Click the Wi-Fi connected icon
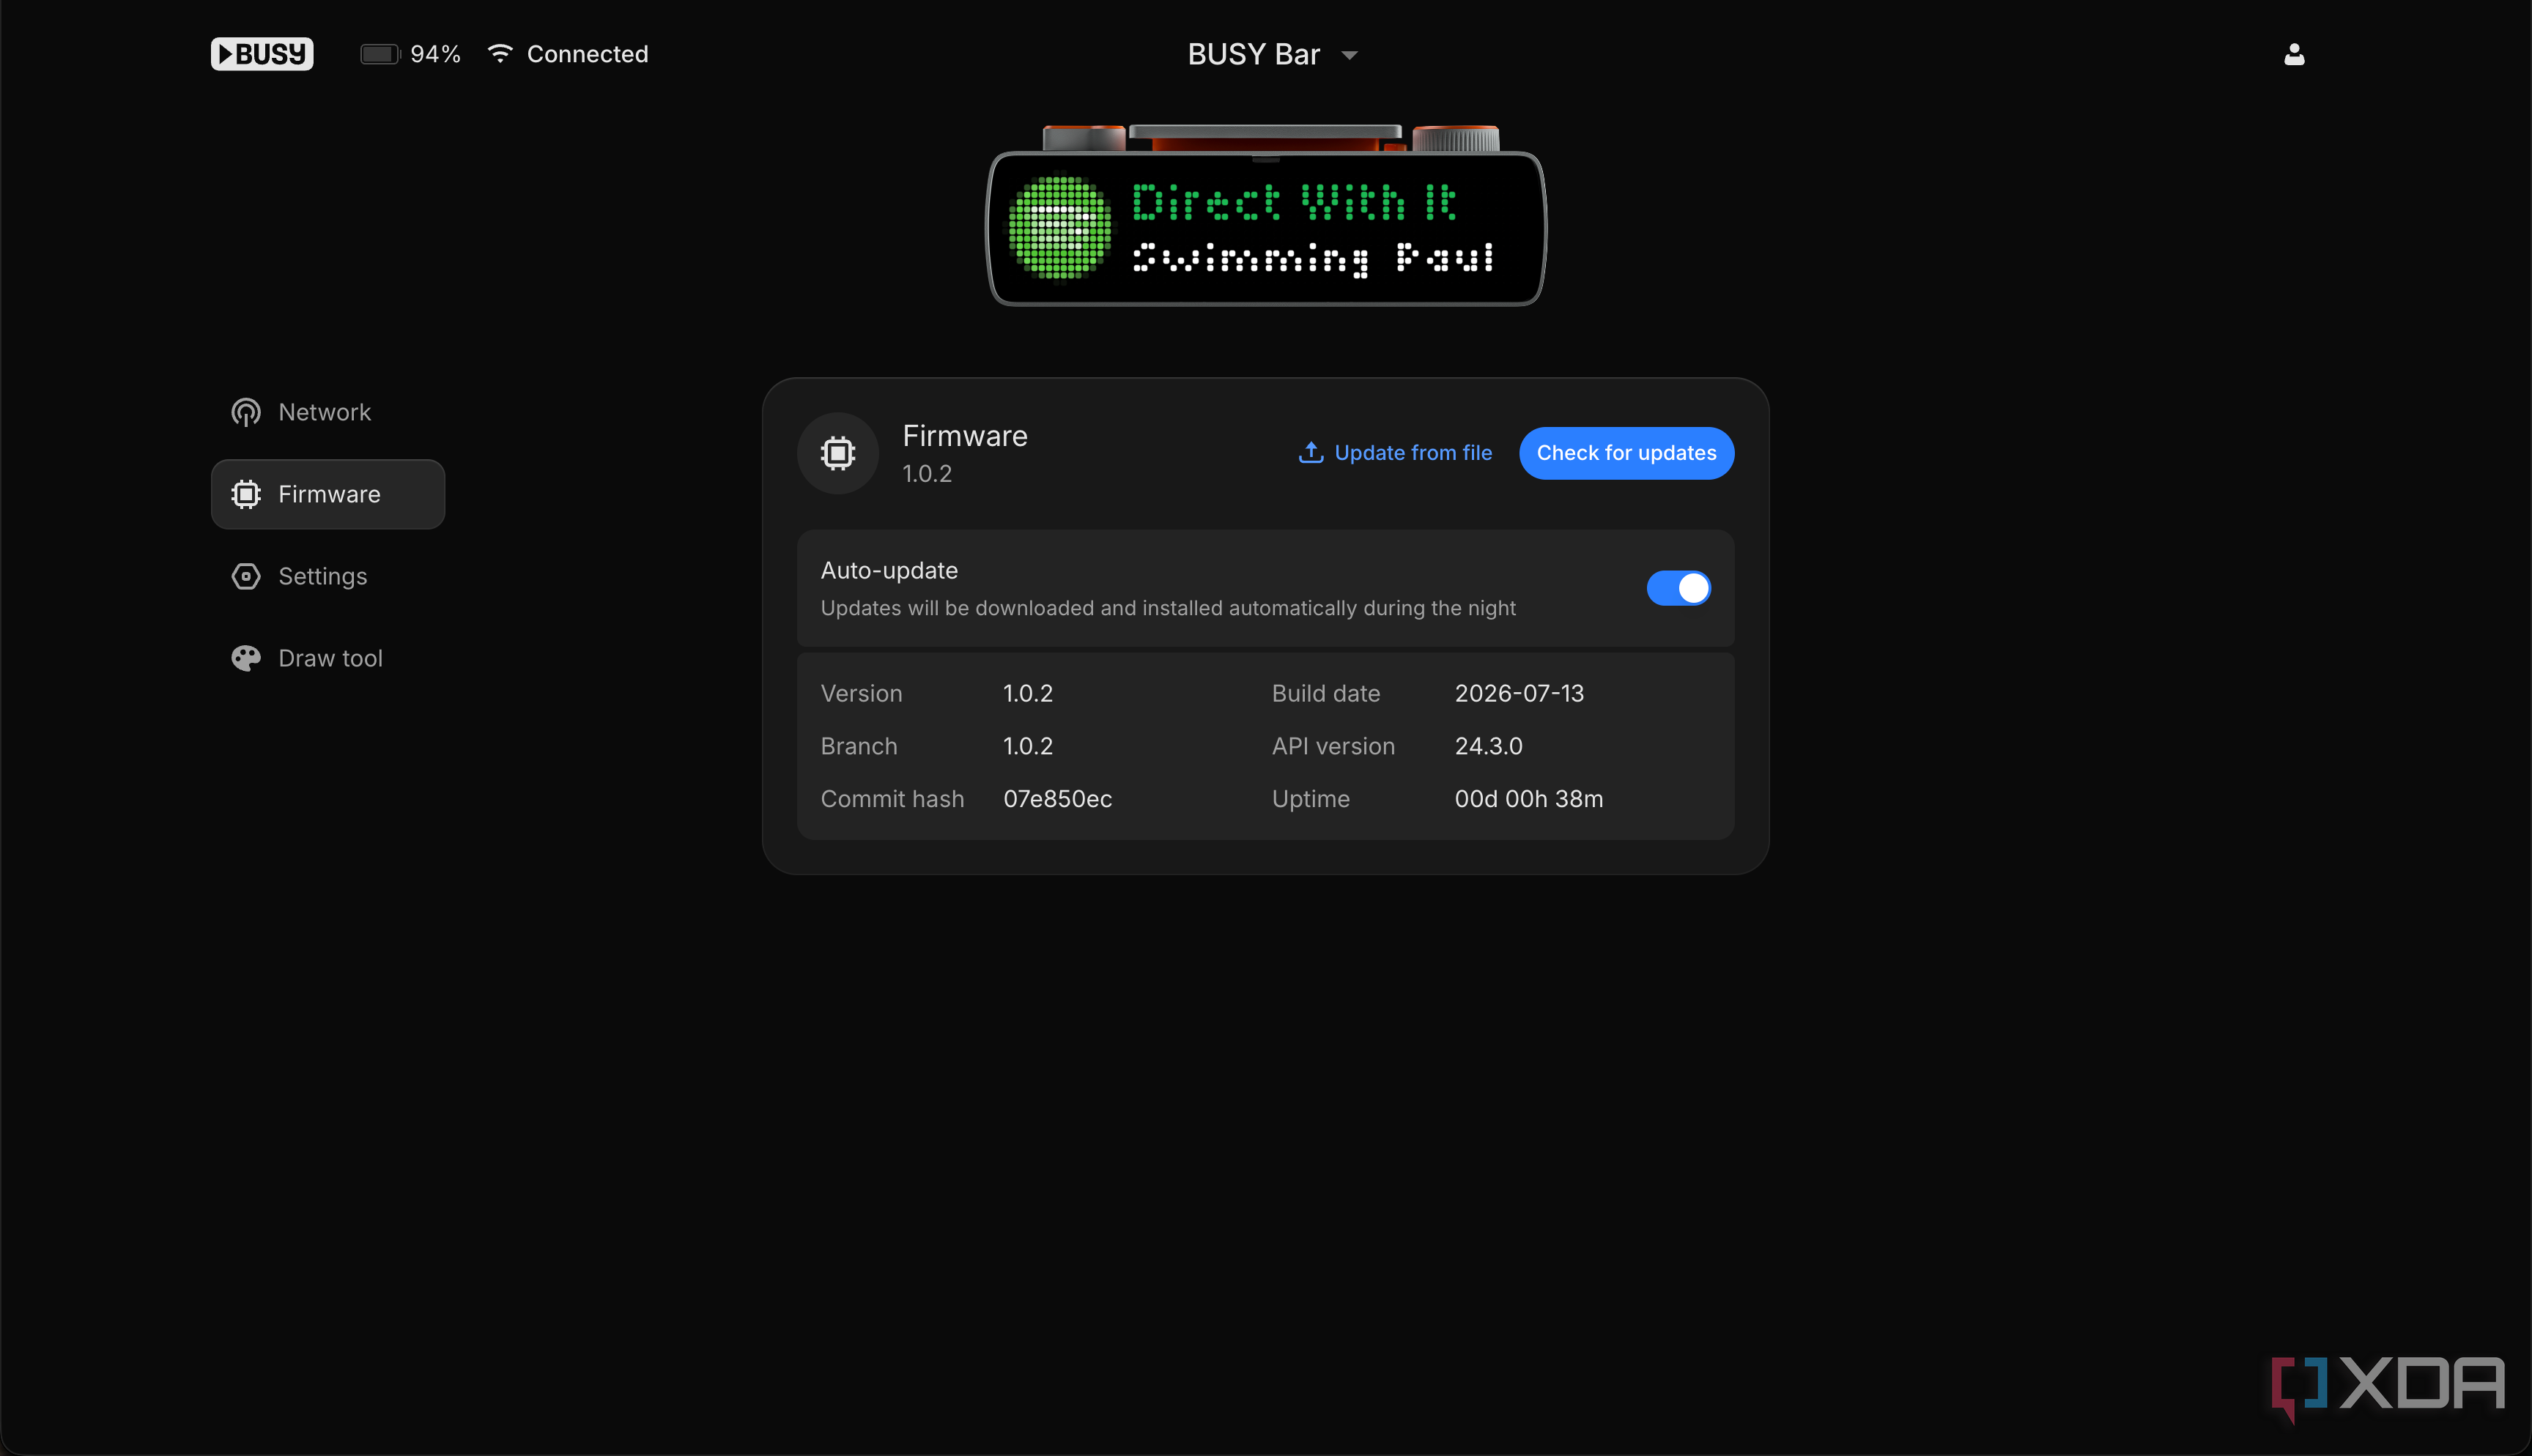 pos(500,53)
